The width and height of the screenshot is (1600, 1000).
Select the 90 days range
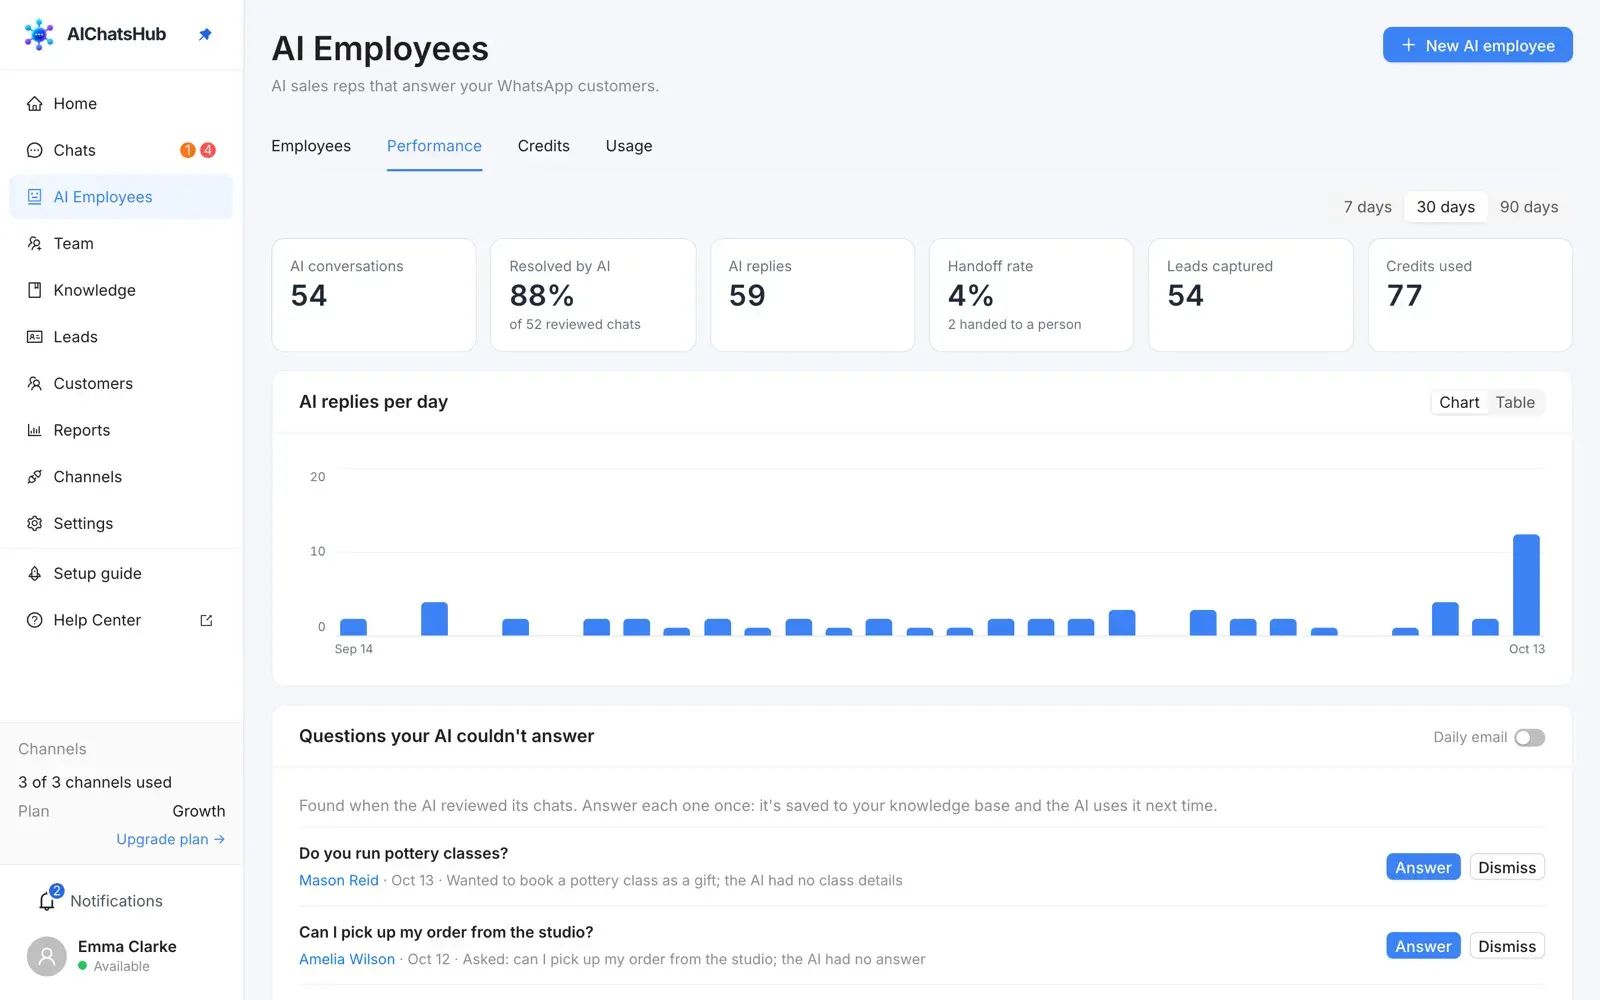click(x=1528, y=207)
